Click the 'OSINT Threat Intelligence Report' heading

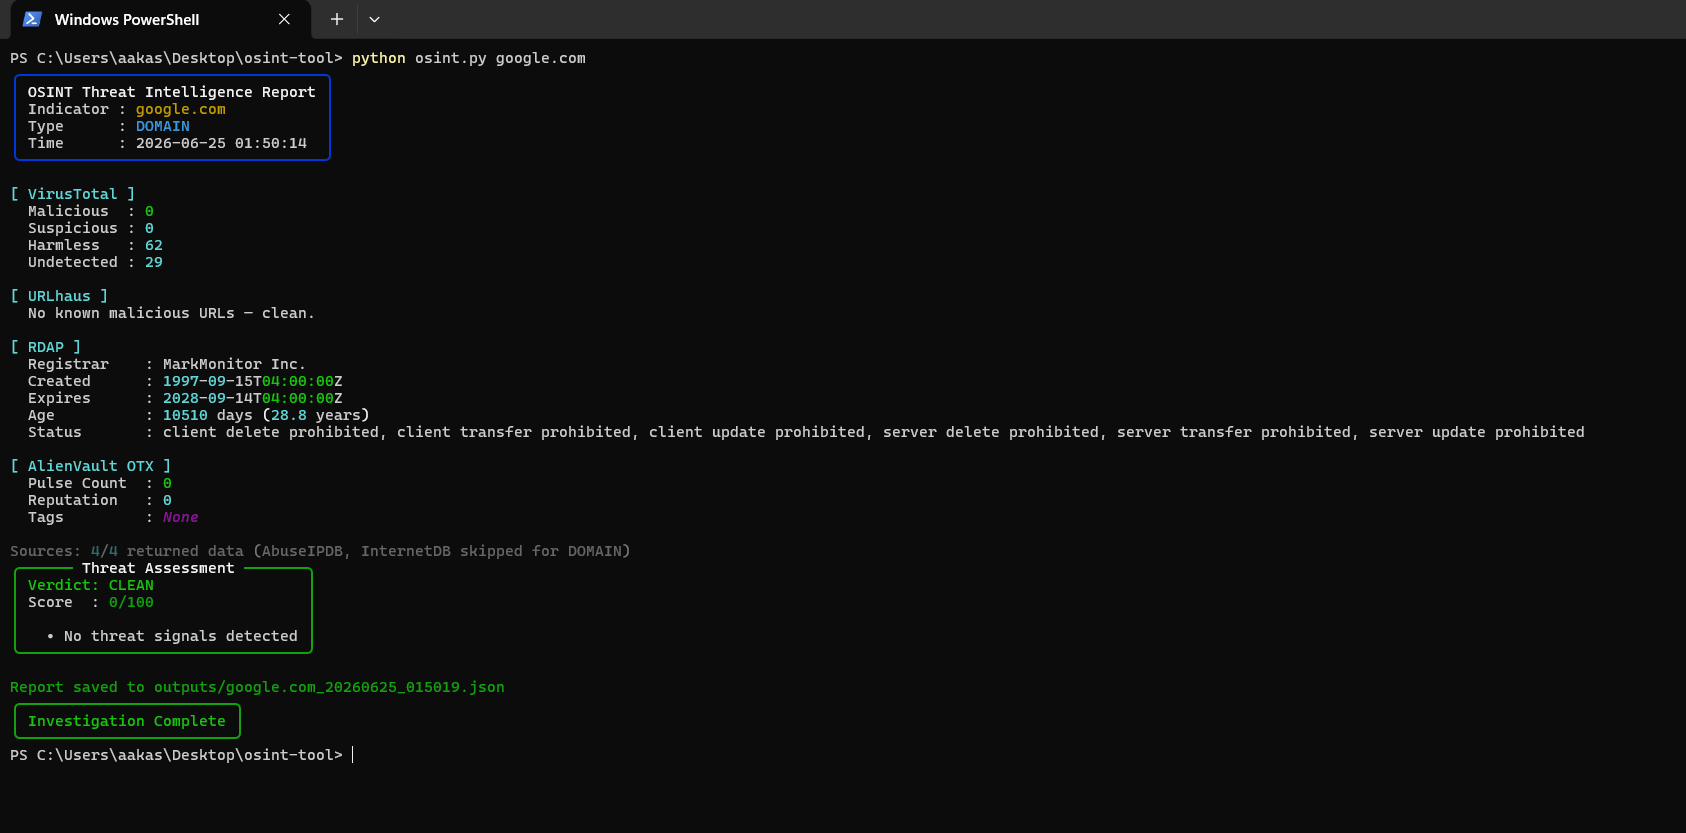[172, 92]
